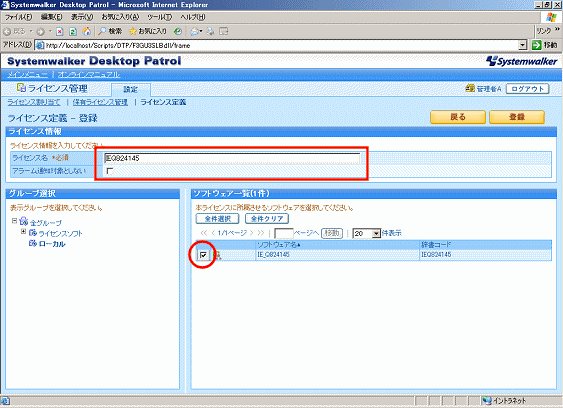
Task: Click the 全グループ group icon
Action: point(24,222)
